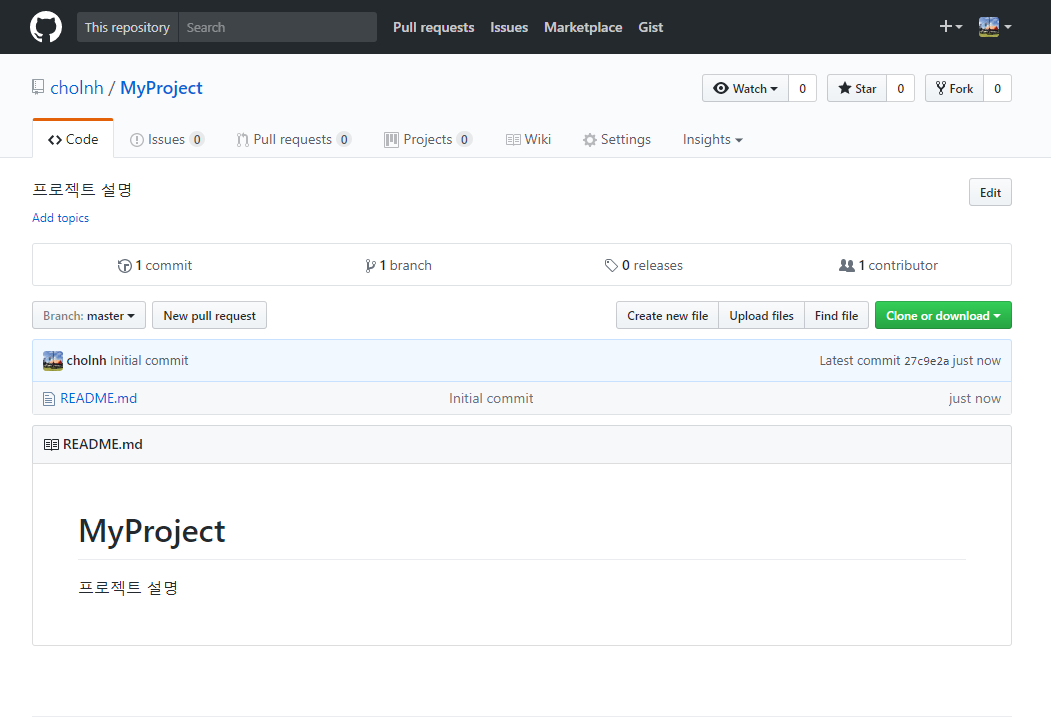Click the stargazers count next to Star

tap(900, 88)
